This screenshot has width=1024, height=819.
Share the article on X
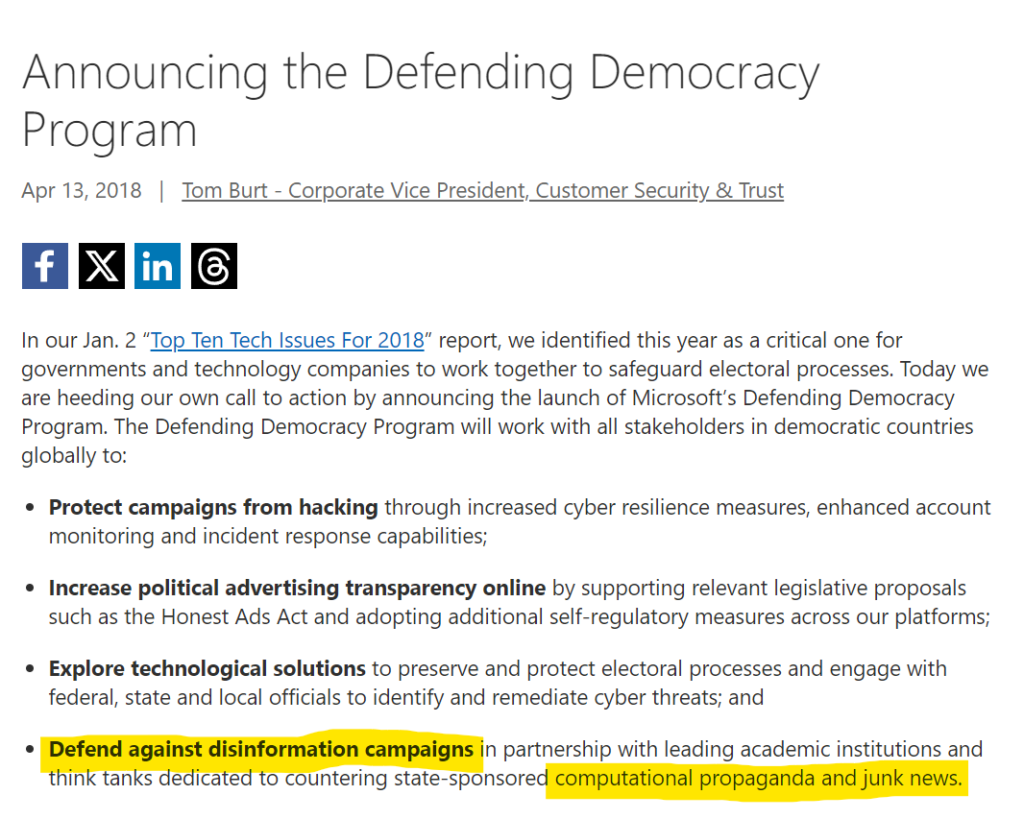tap(101, 266)
